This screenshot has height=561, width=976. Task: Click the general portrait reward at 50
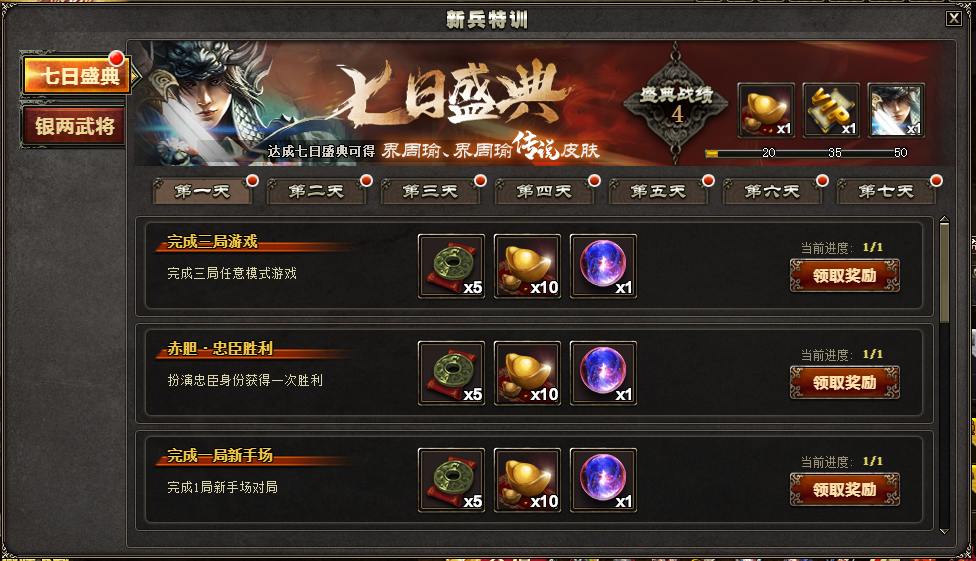point(896,110)
